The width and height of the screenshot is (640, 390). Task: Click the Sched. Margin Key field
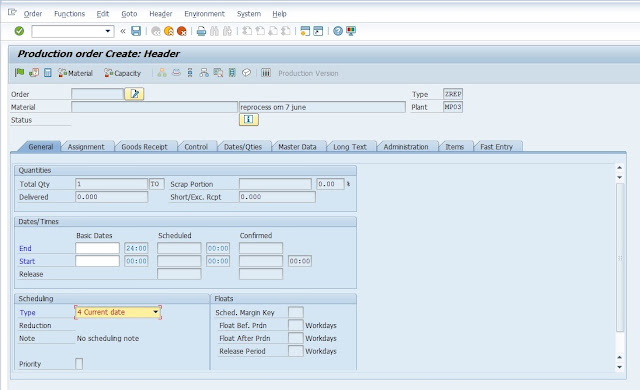point(296,312)
